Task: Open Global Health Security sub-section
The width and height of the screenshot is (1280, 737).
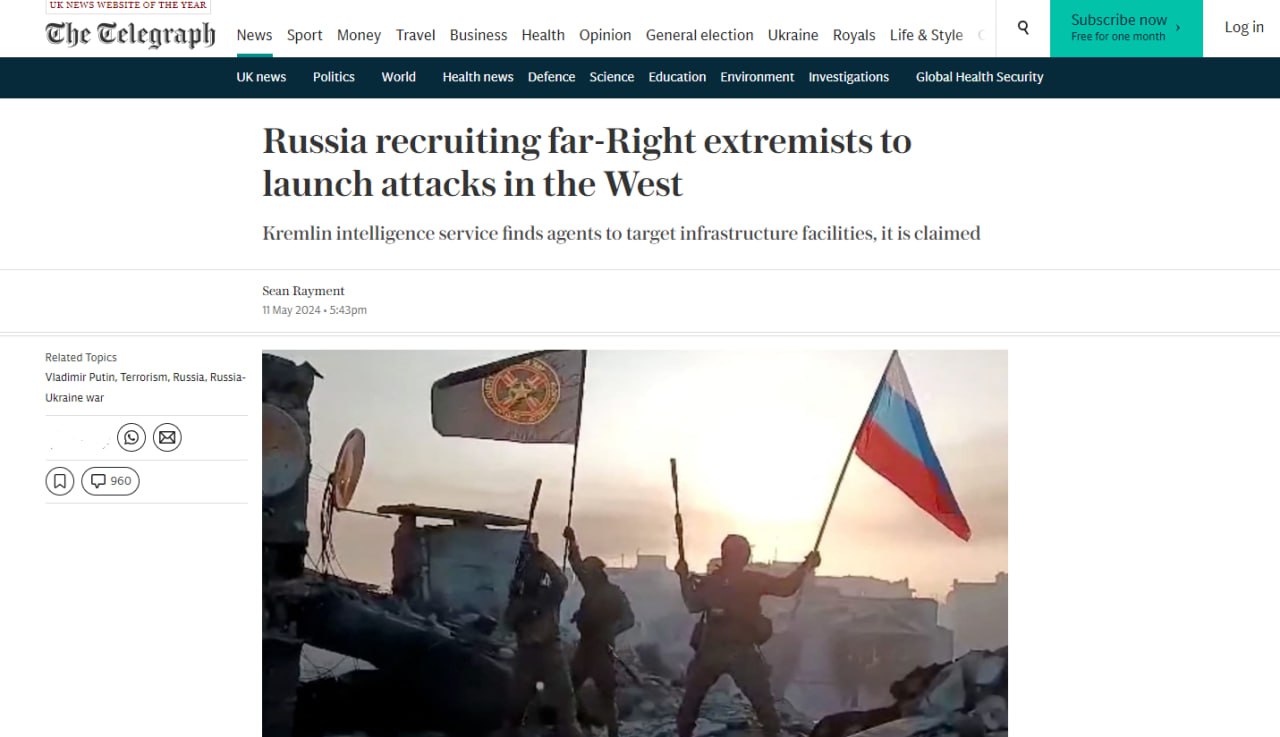Action: (980, 77)
